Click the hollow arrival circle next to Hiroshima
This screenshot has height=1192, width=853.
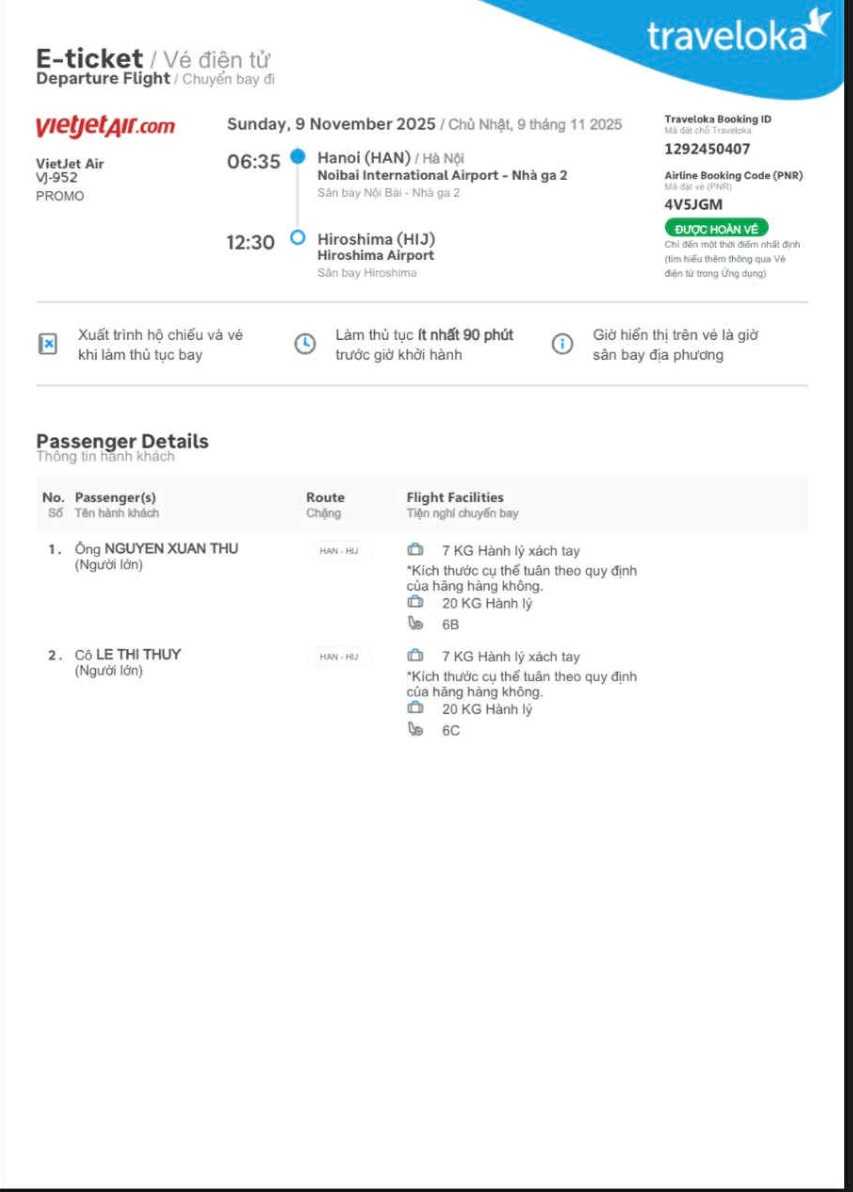[x=297, y=238]
